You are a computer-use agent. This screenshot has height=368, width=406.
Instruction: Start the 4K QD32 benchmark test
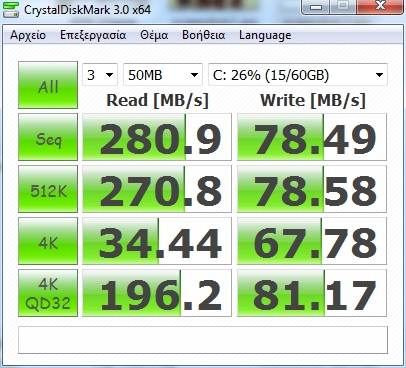tap(48, 293)
